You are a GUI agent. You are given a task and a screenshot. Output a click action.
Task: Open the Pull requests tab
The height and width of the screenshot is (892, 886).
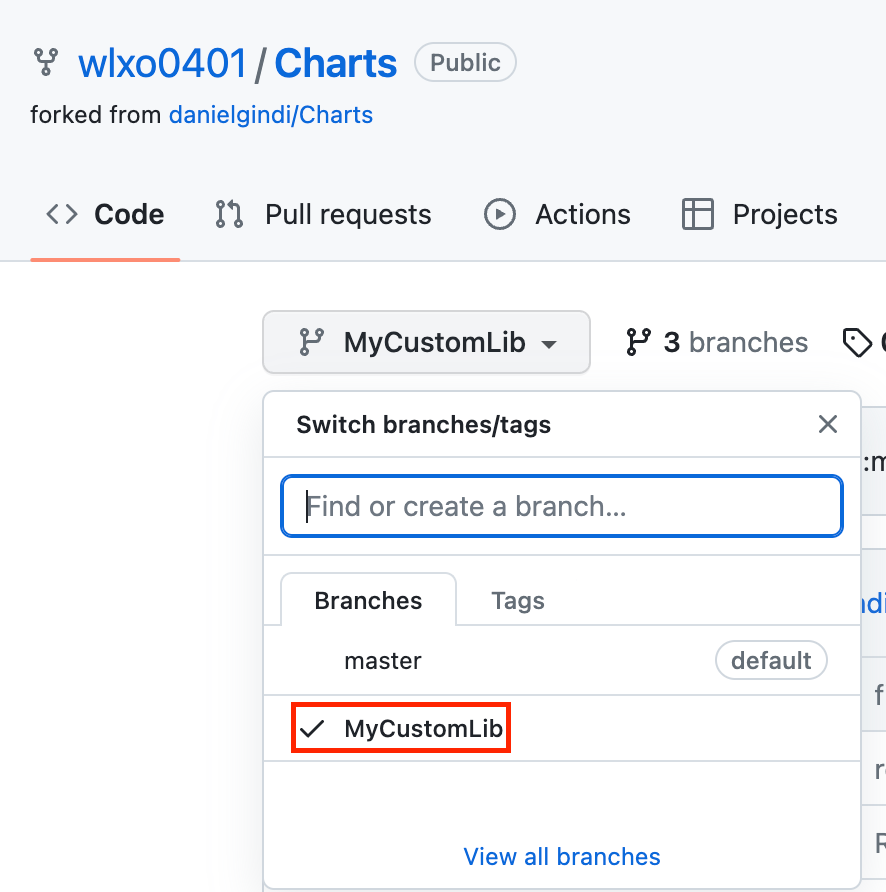347,214
